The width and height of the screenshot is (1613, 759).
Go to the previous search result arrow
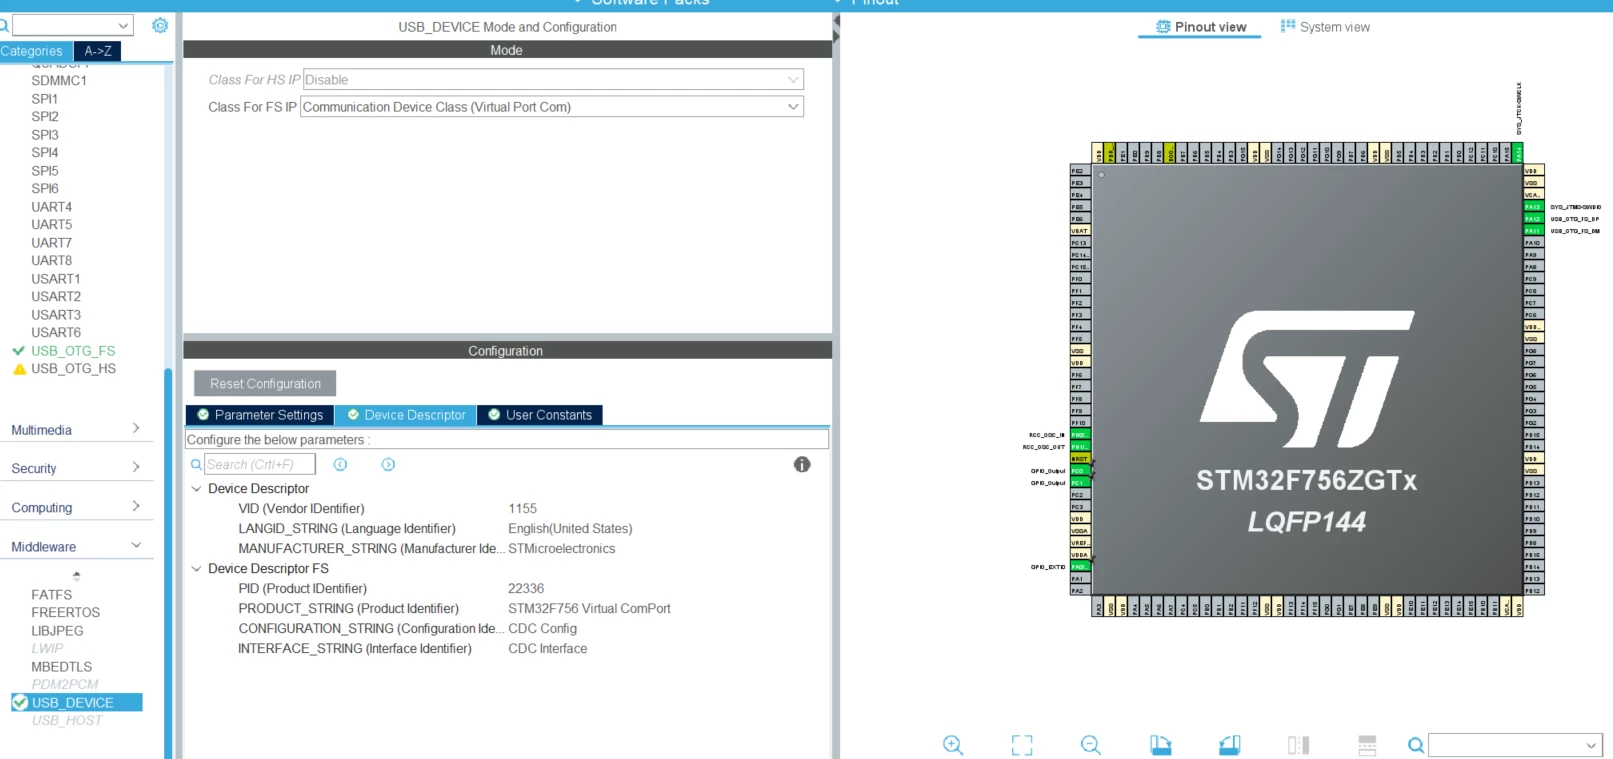340,464
